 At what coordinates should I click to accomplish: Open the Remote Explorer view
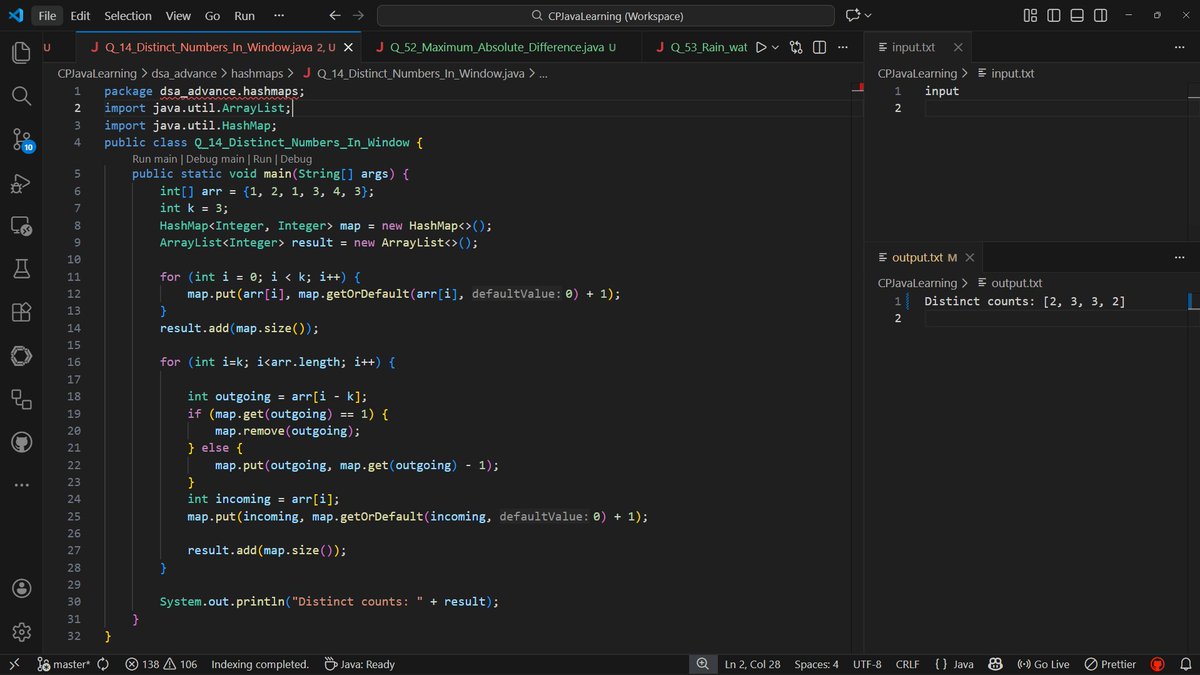click(22, 226)
